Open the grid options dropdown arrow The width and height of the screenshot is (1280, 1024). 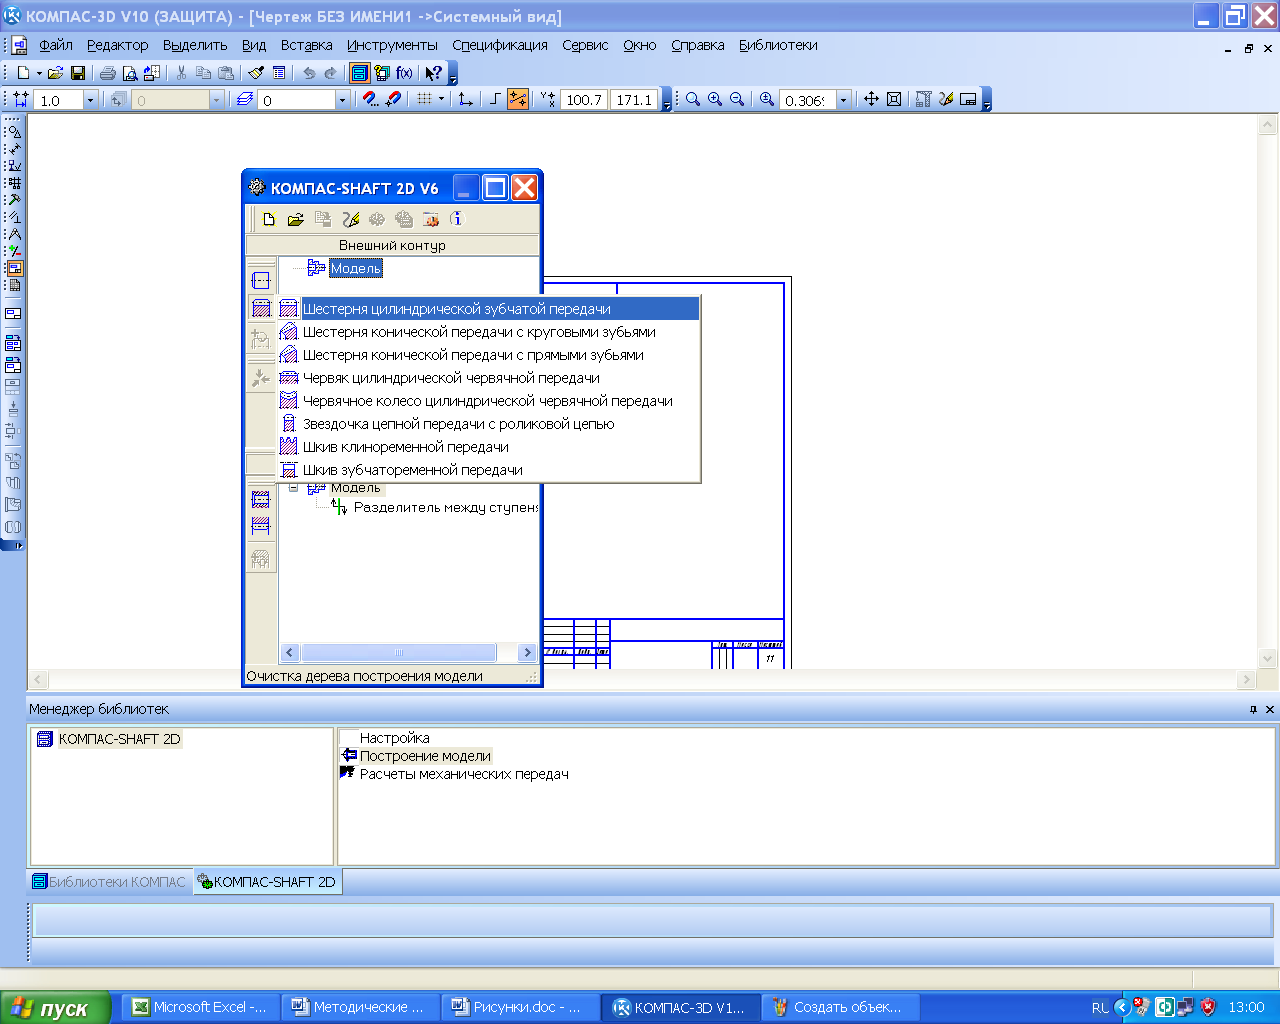[x=441, y=100]
